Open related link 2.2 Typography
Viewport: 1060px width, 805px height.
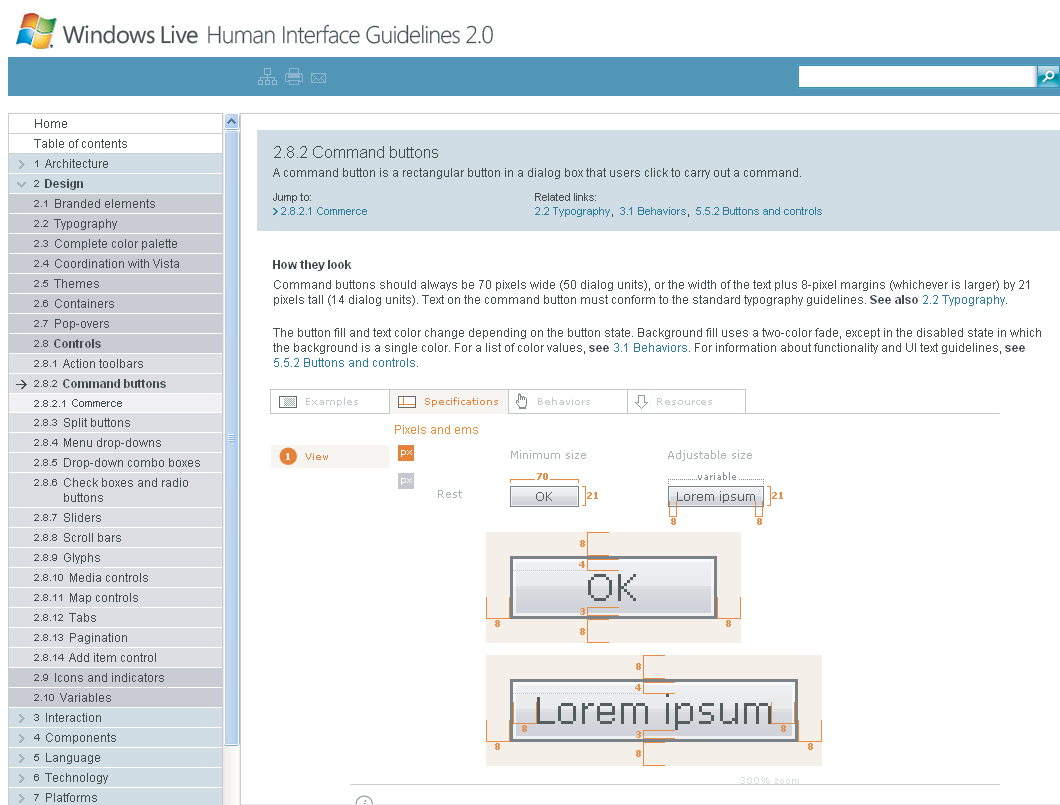pos(572,212)
